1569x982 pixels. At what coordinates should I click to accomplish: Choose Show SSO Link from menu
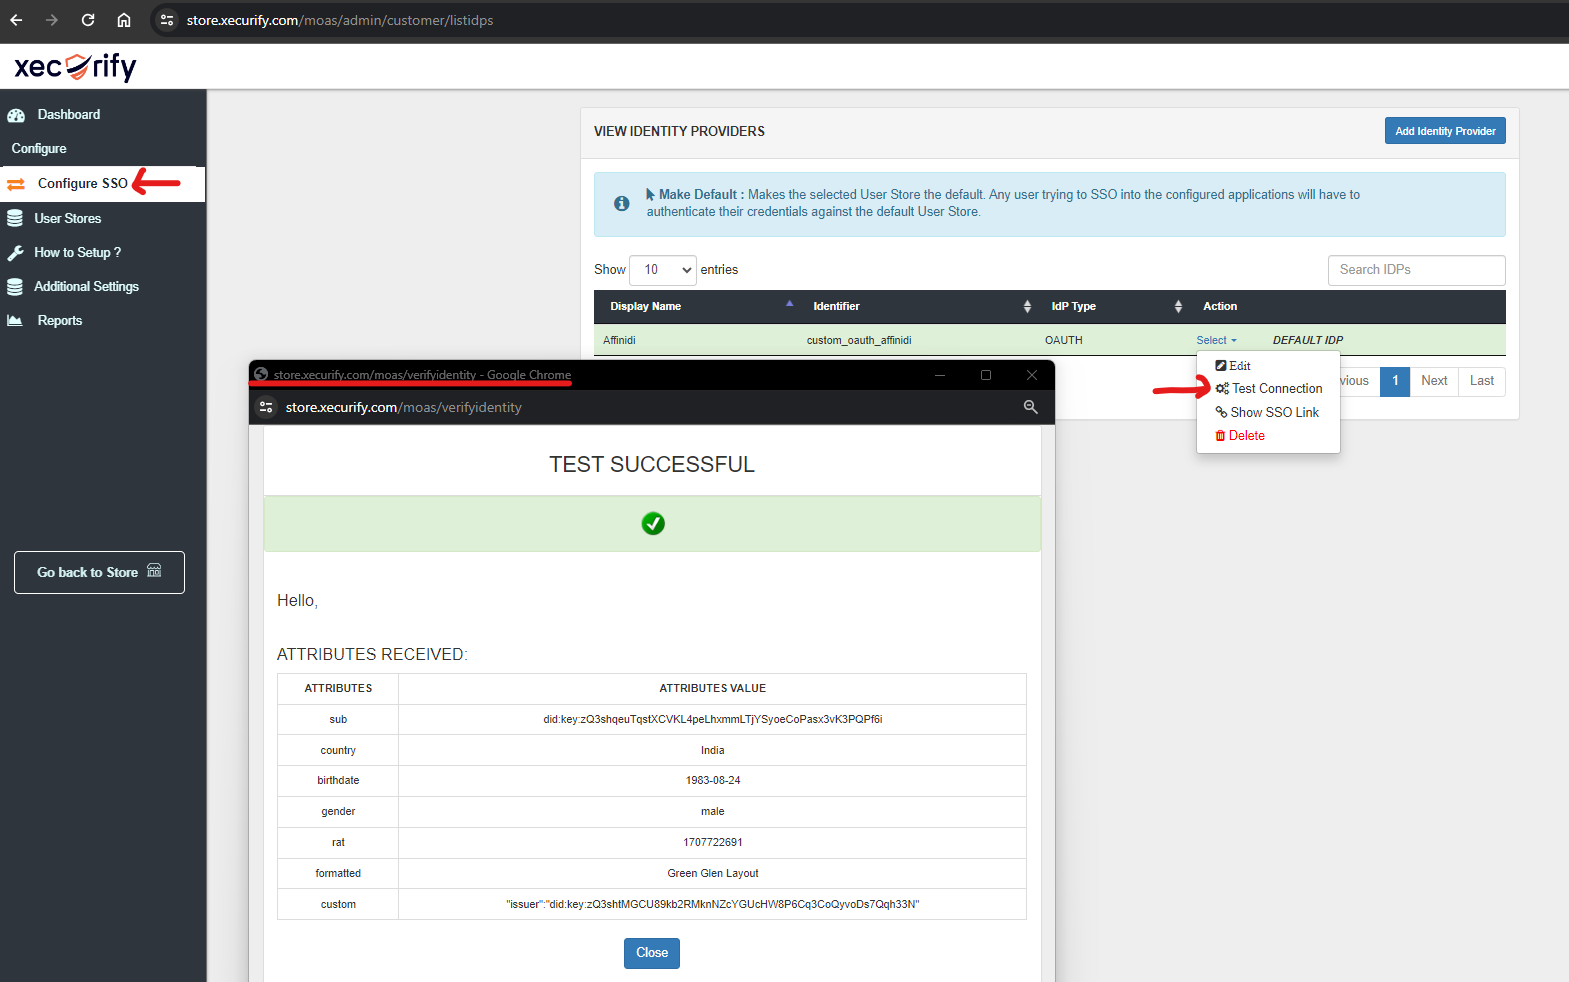pos(1268,412)
